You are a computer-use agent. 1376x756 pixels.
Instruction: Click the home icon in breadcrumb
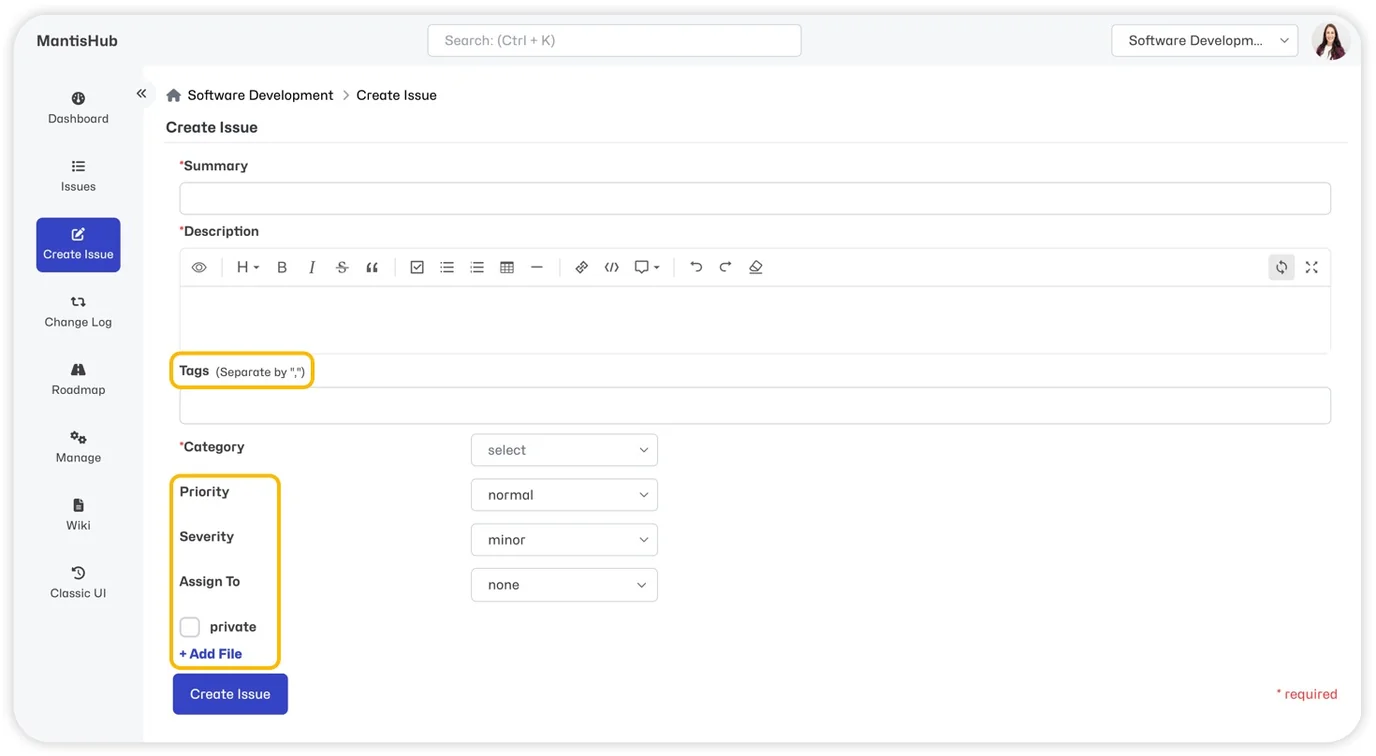tap(173, 95)
